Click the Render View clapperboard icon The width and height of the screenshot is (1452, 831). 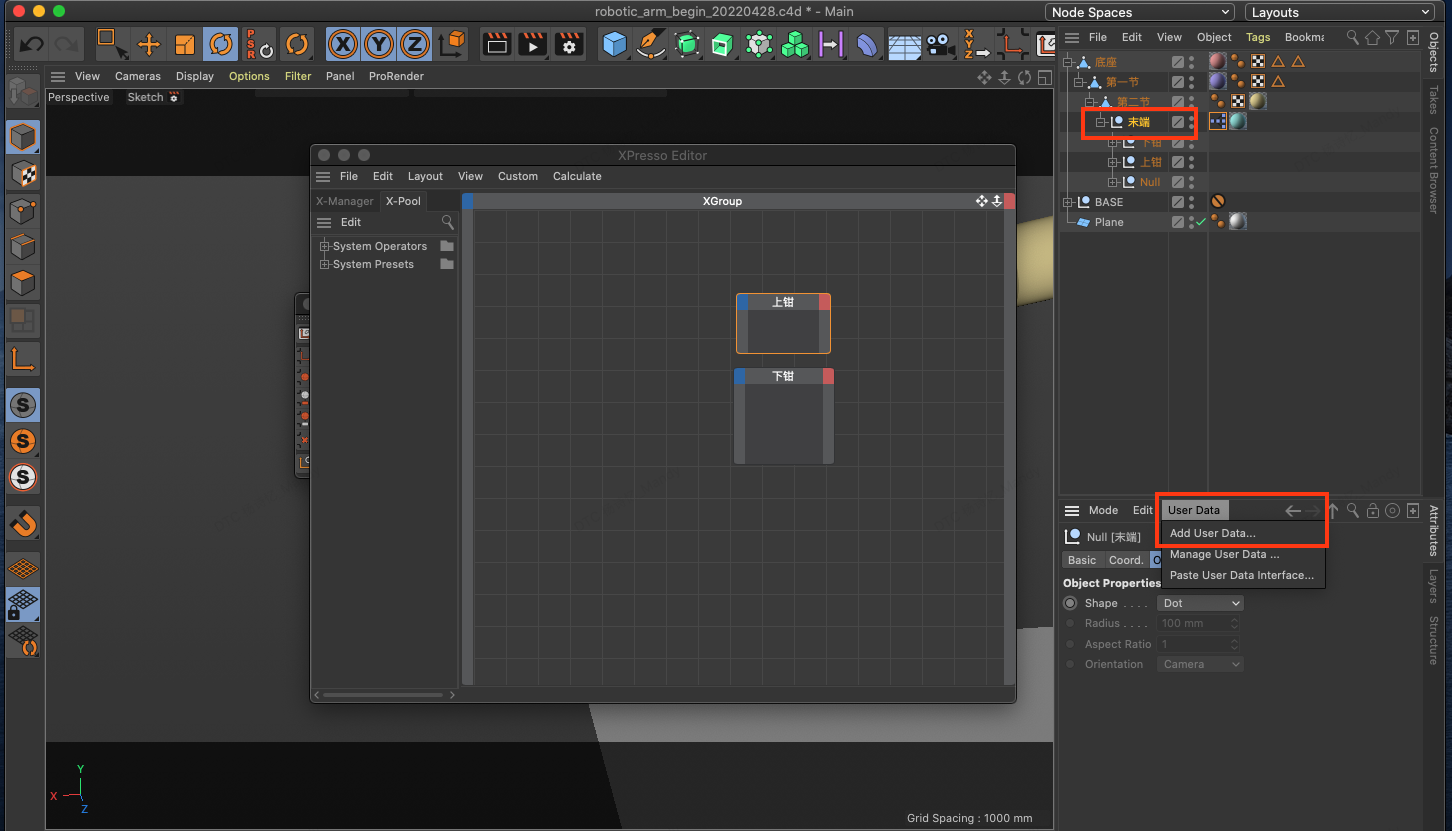coord(497,45)
